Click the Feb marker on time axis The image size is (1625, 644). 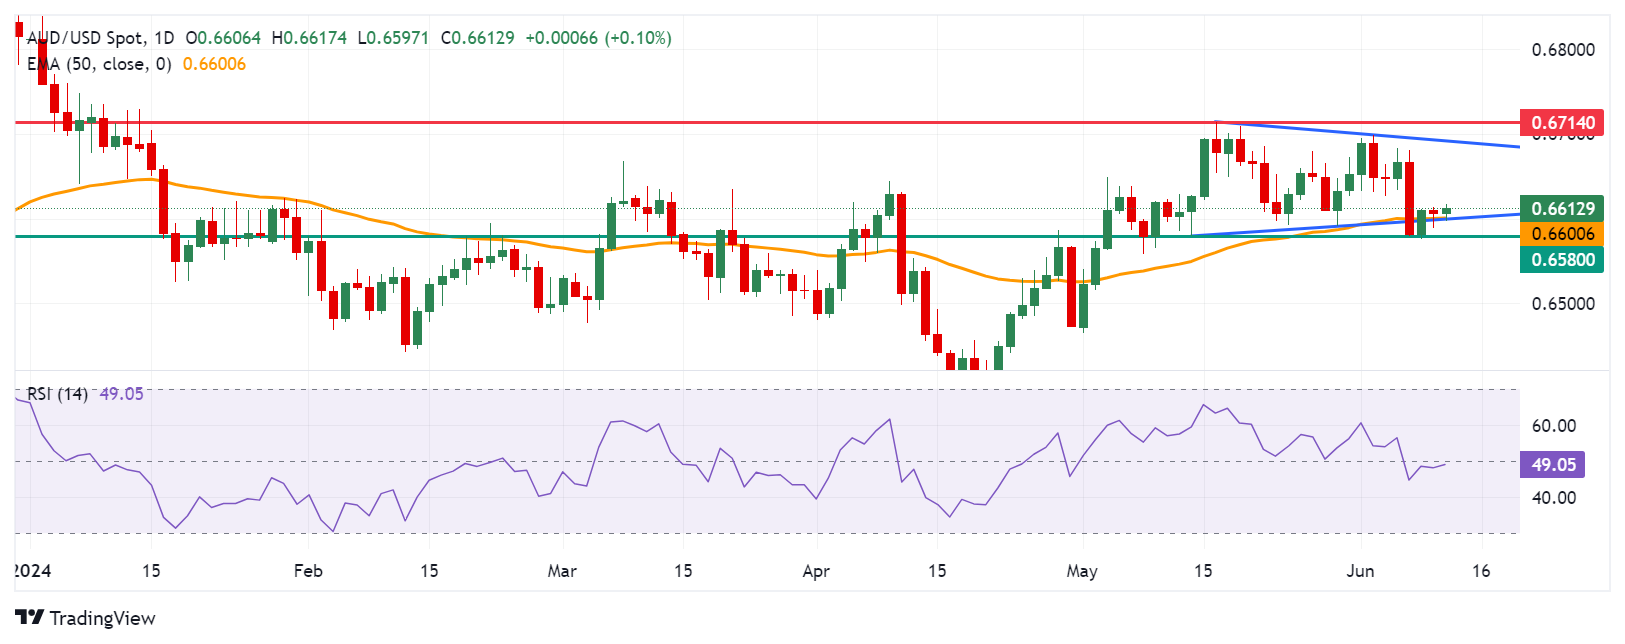tap(308, 571)
